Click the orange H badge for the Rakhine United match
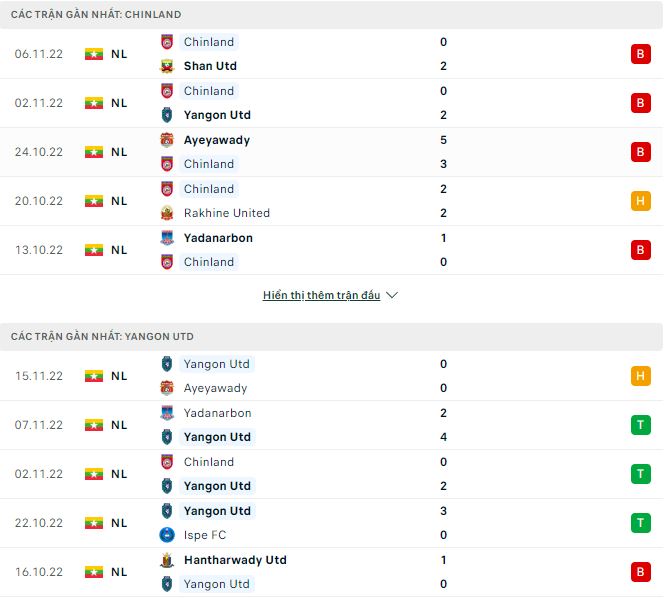 click(641, 201)
